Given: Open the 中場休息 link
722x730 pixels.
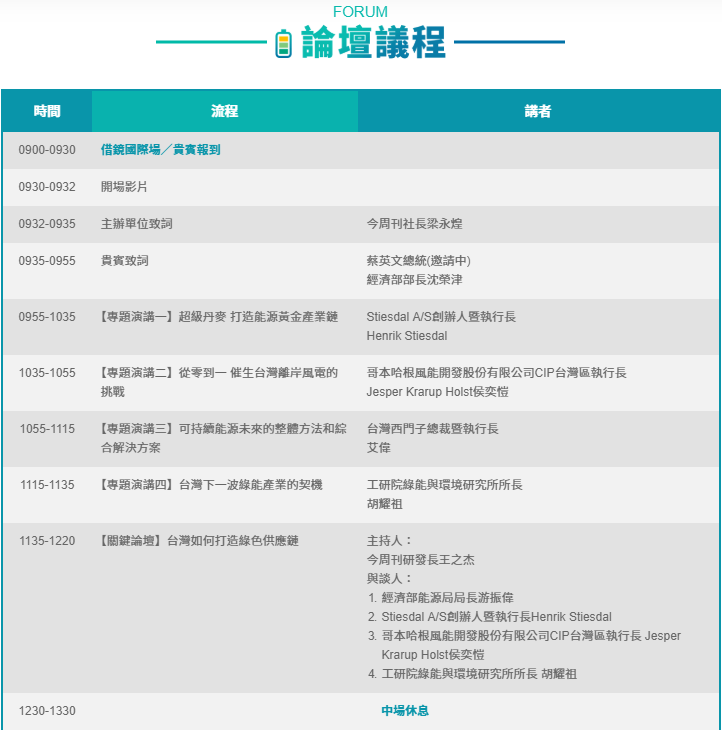Looking at the screenshot, I should coord(405,711).
